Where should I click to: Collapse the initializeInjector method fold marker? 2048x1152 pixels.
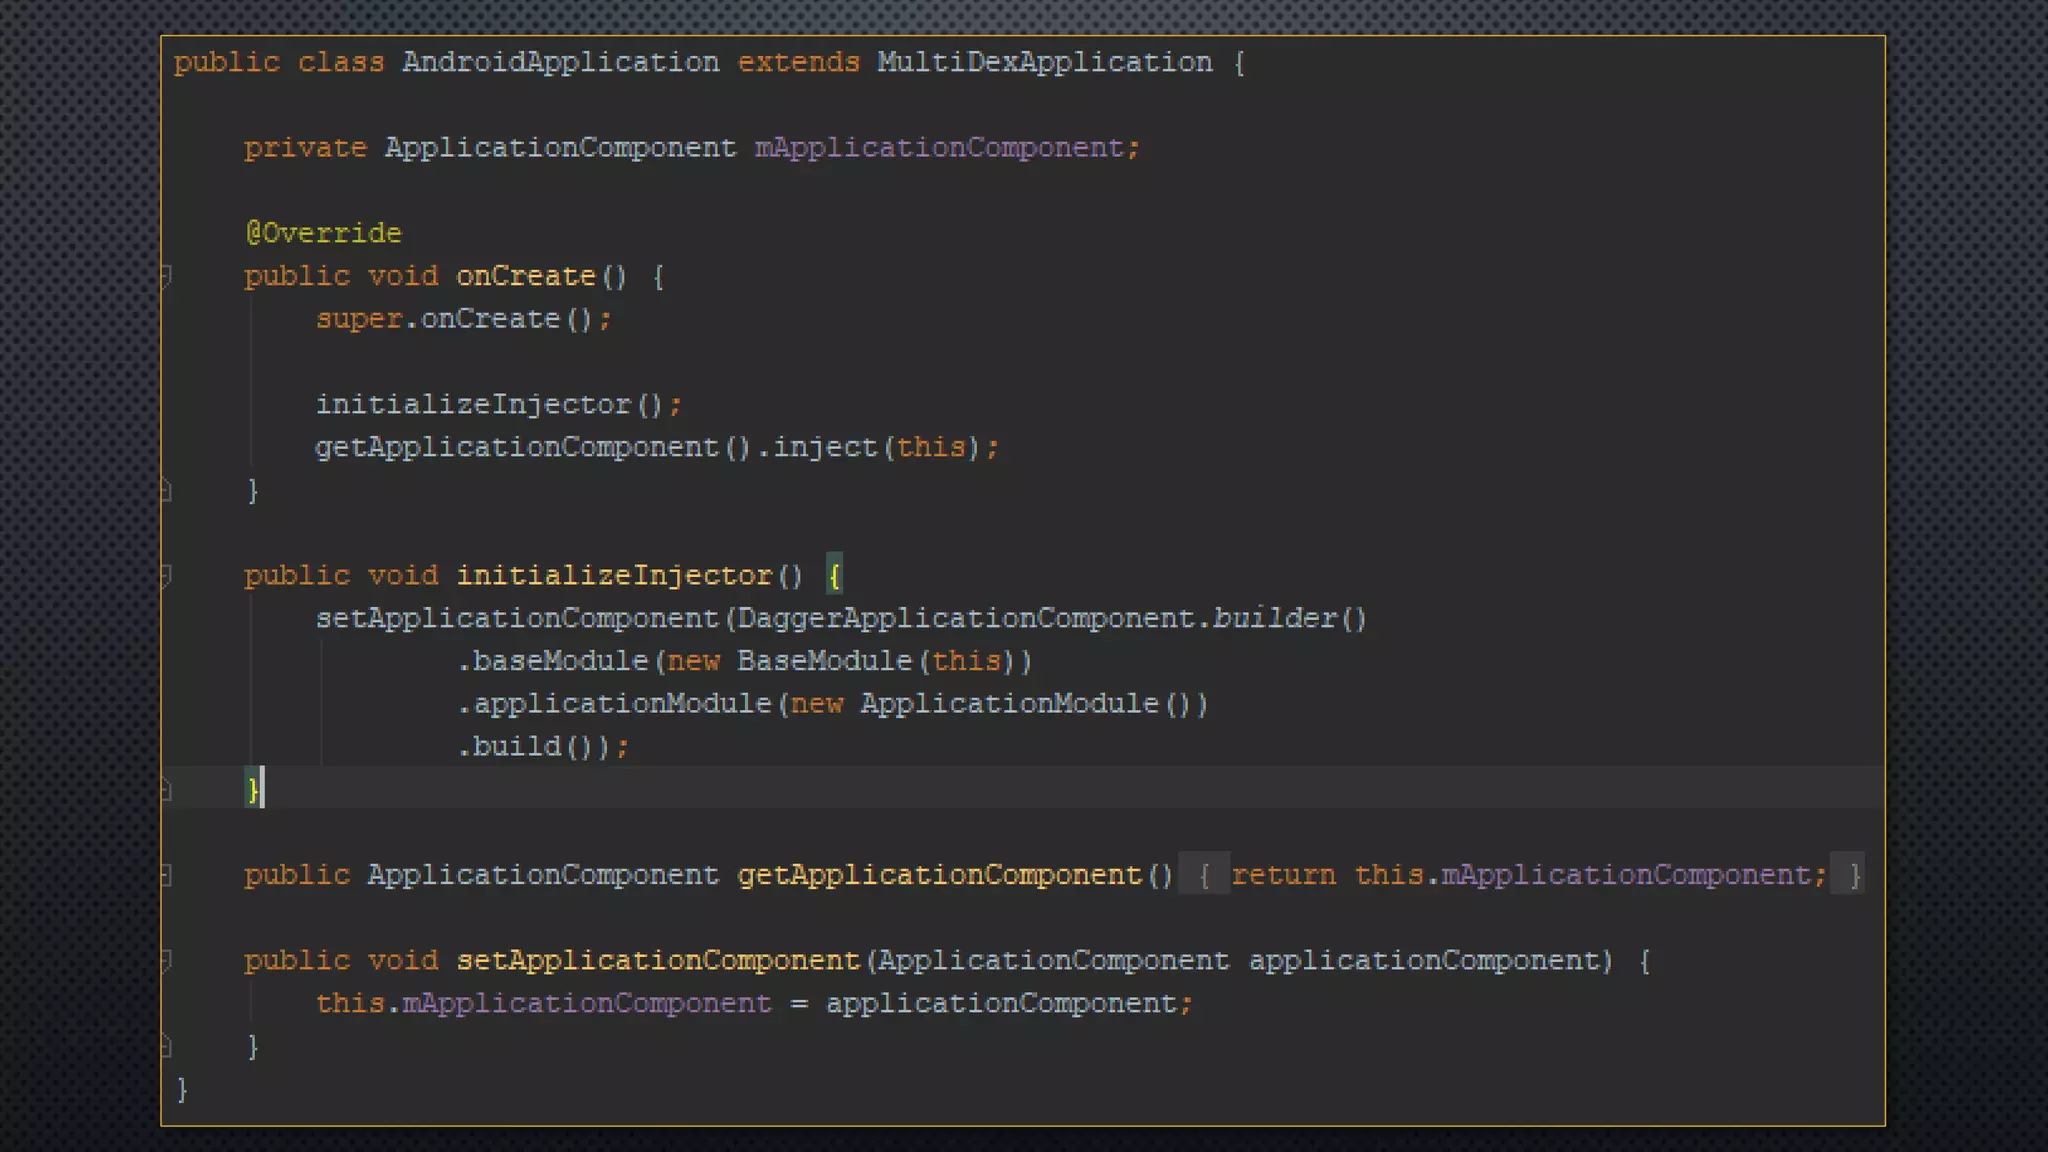pyautogui.click(x=166, y=575)
